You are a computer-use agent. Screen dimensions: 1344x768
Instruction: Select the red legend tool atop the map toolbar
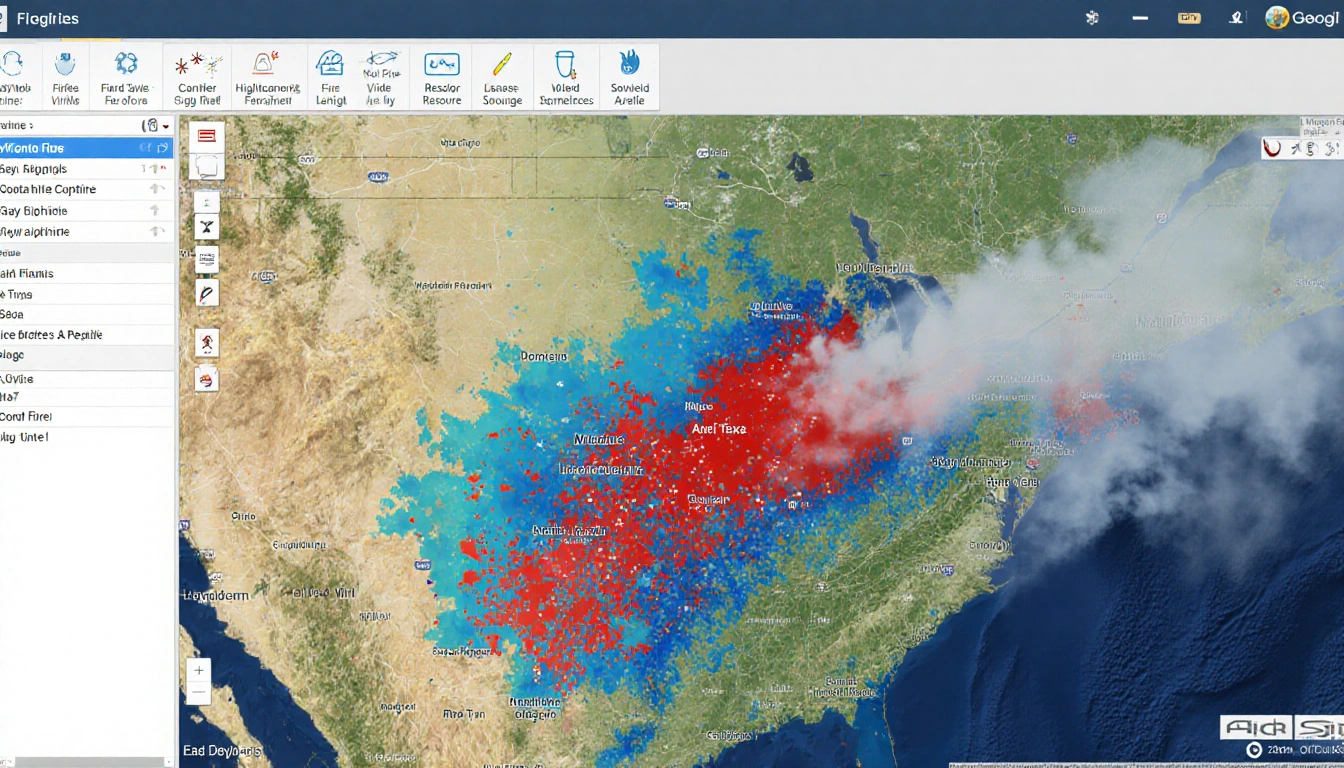(207, 137)
